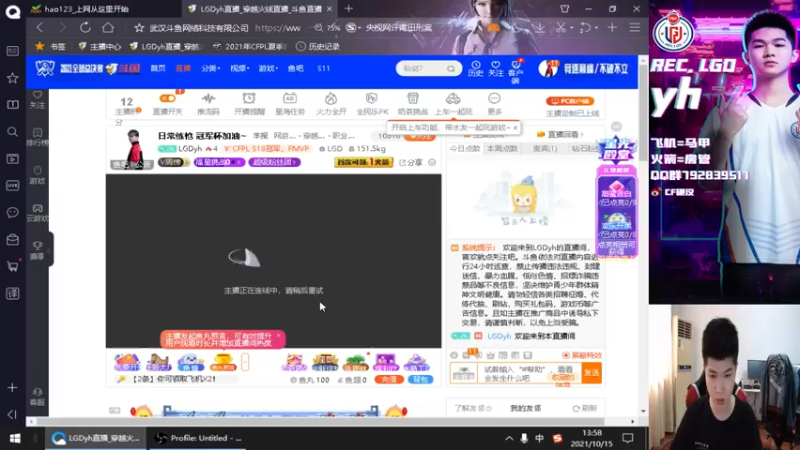Open the 2021年CFPL bookmark

(x=250, y=46)
